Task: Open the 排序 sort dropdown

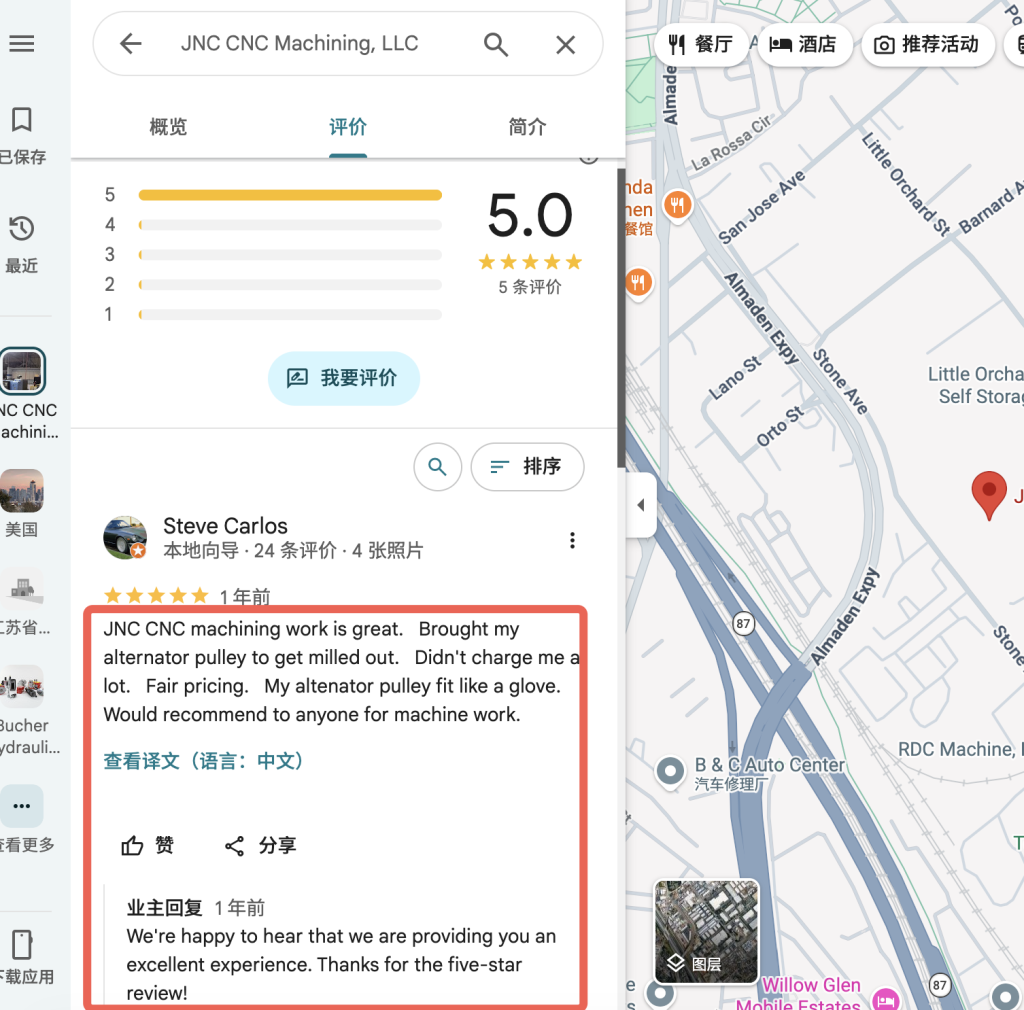Action: click(528, 467)
